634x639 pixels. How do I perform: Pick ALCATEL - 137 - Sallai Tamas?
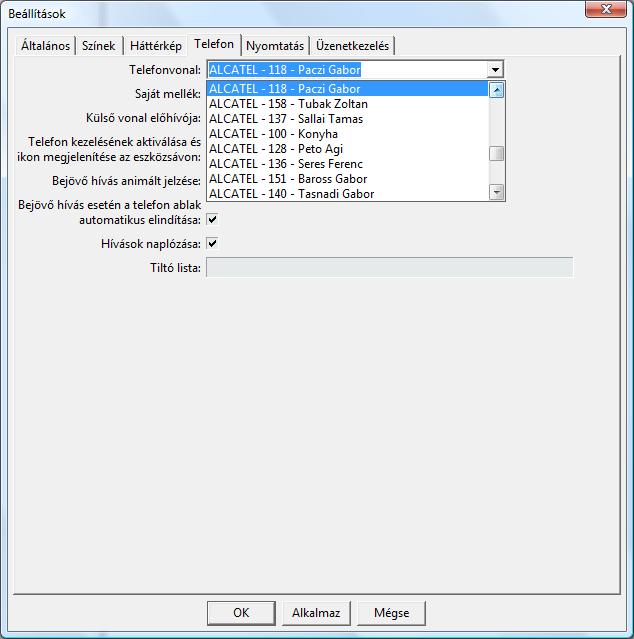(x=347, y=119)
